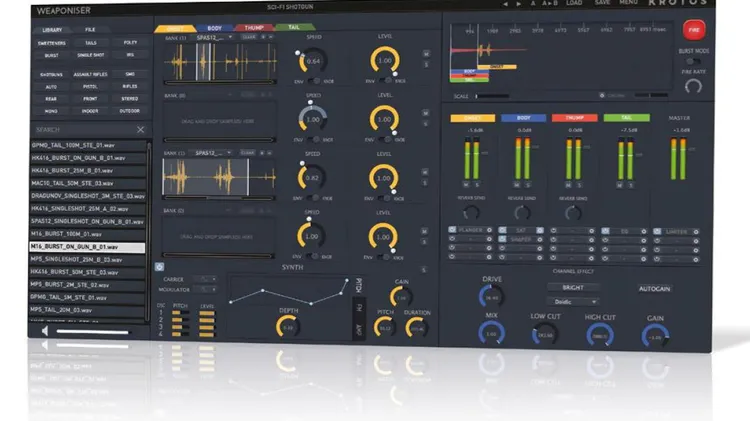The width and height of the screenshot is (750, 421).
Task: Expand the channel effect type dropdown
Action: click(x=573, y=301)
